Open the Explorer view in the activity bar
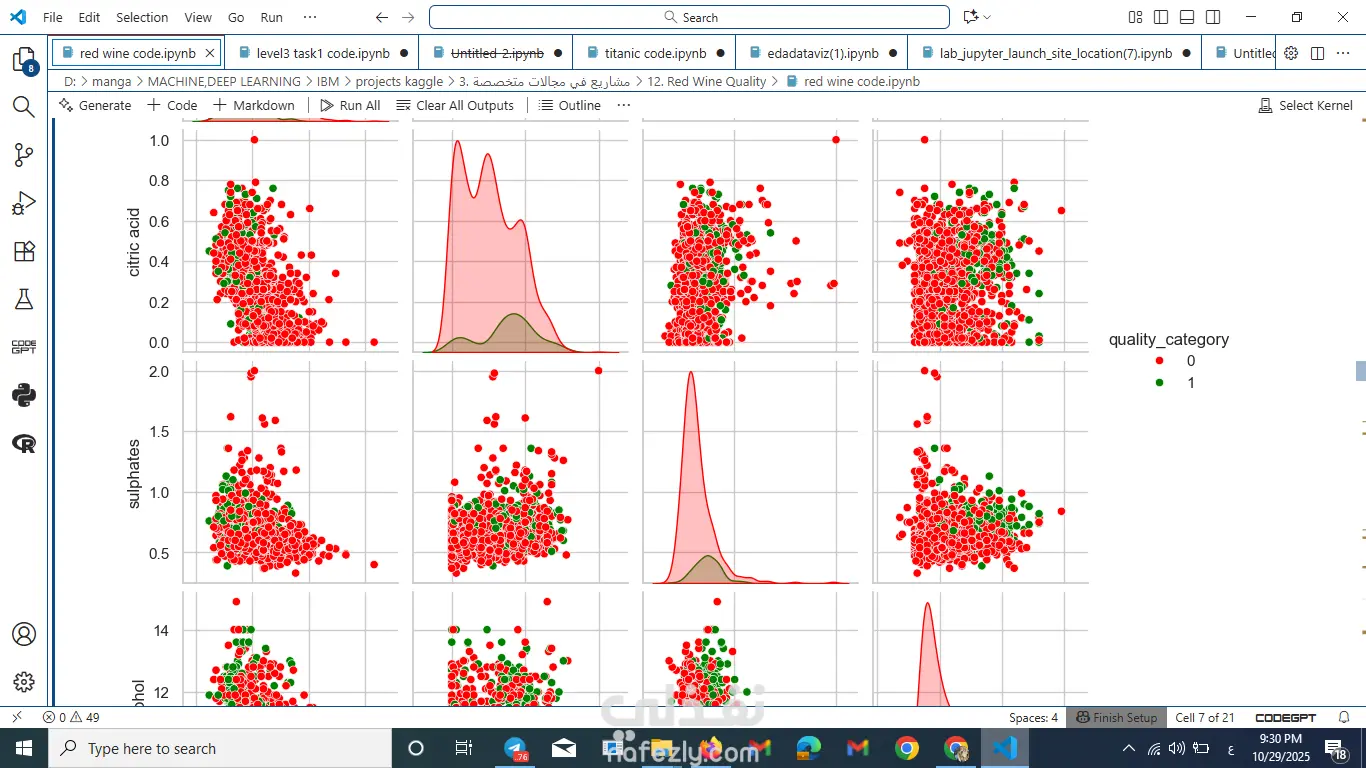The height and width of the screenshot is (768, 1366). (24, 60)
